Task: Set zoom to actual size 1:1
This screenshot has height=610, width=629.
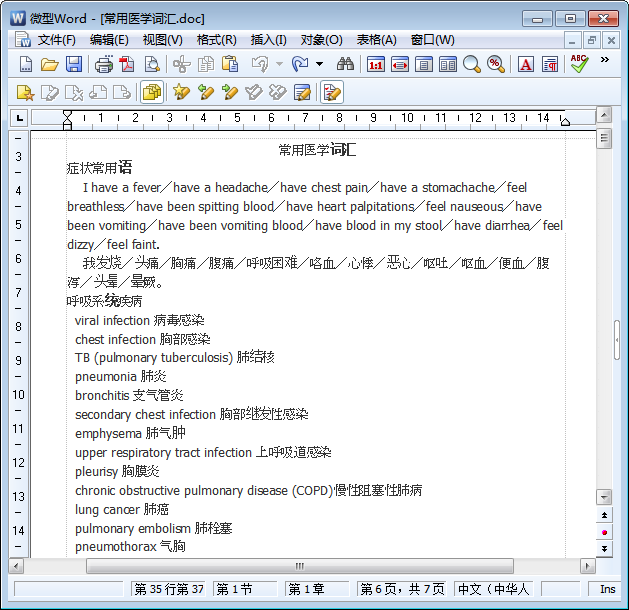Action: pos(375,64)
